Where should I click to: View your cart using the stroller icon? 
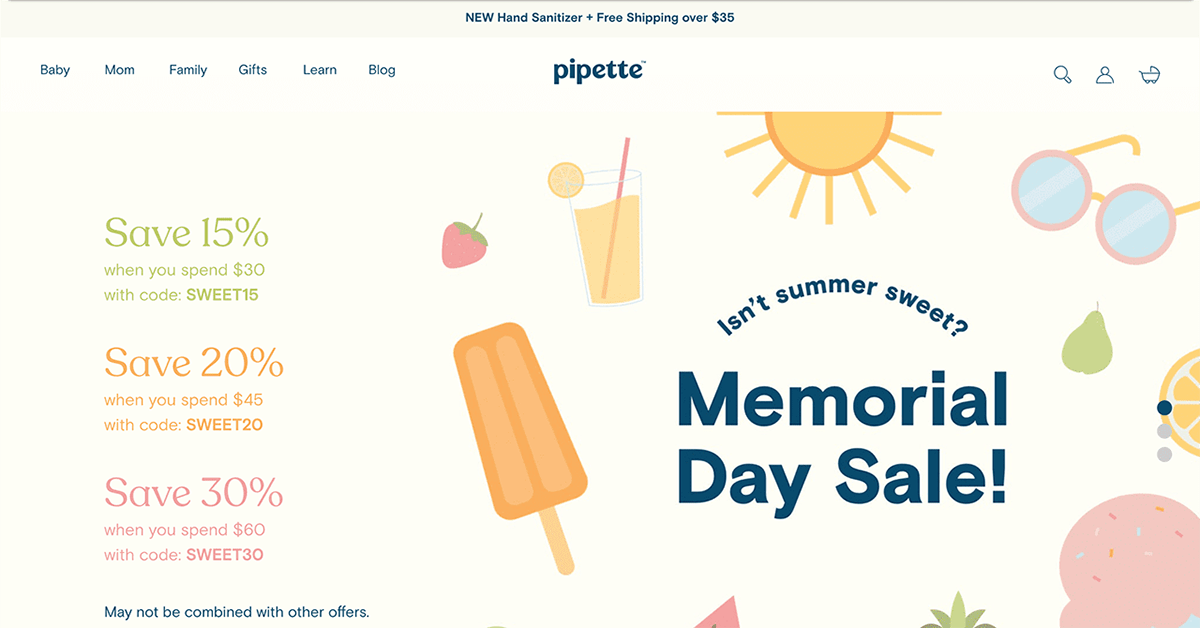1149,74
